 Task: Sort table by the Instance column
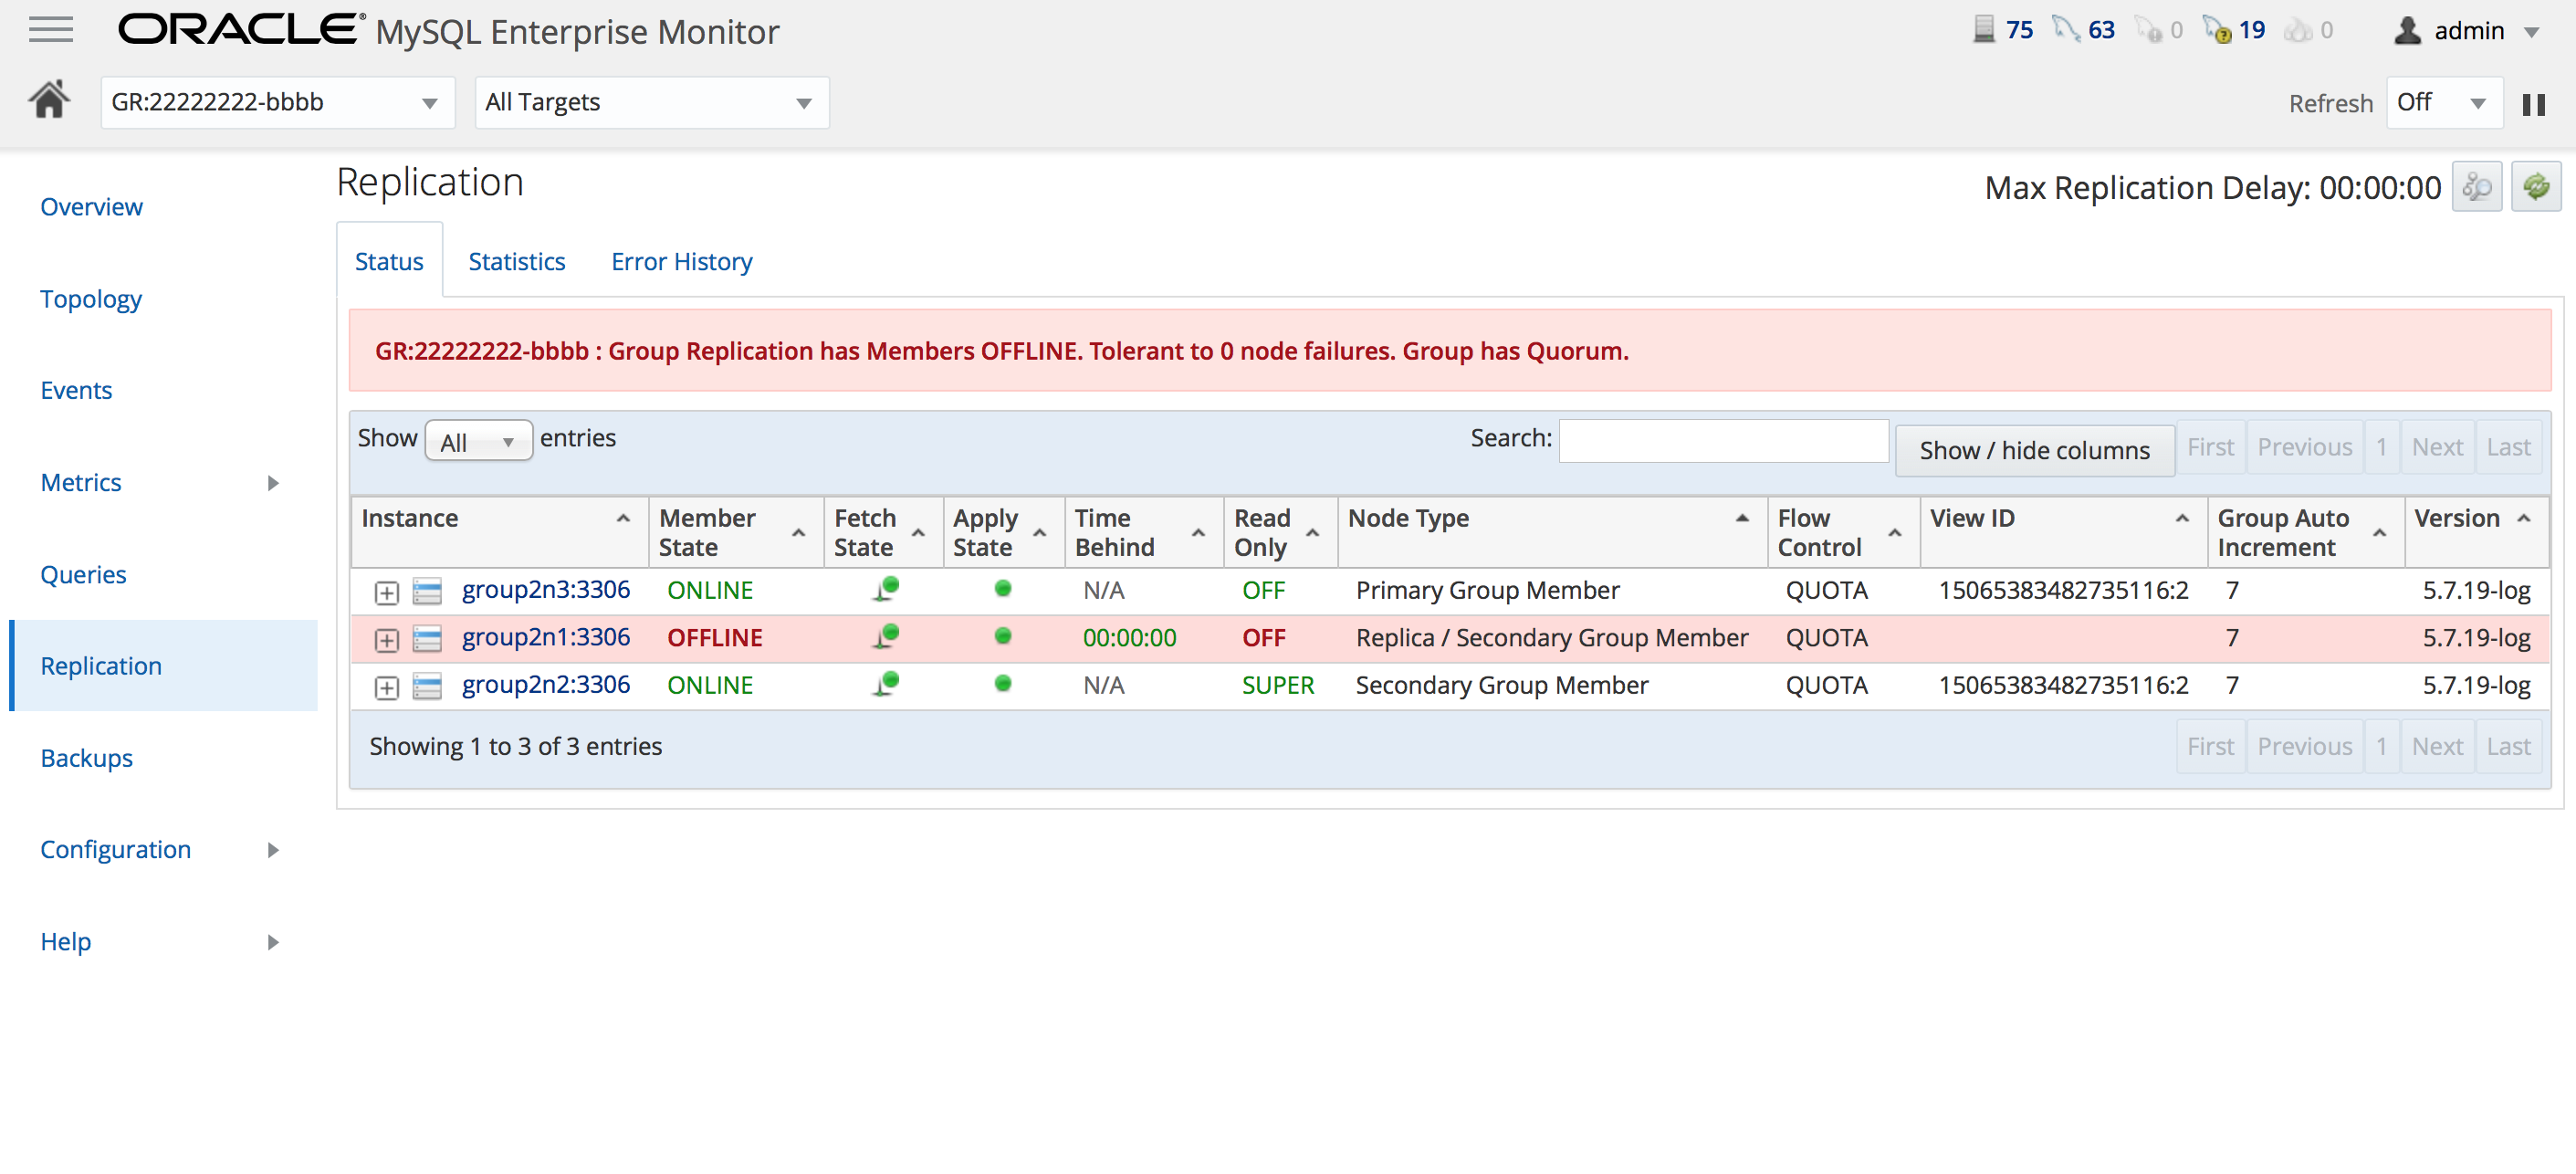pyautogui.click(x=499, y=532)
